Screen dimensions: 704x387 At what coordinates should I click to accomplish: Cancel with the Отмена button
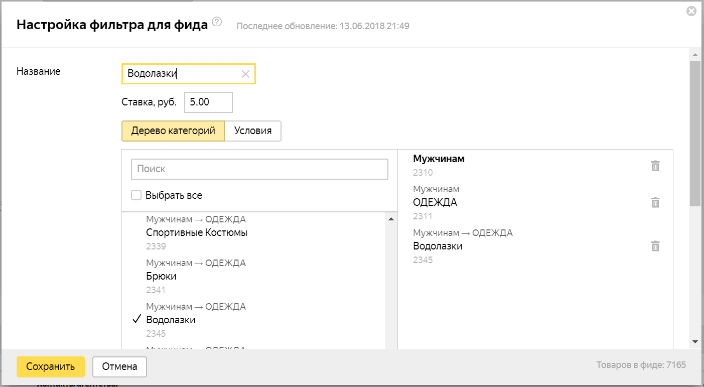(x=119, y=367)
